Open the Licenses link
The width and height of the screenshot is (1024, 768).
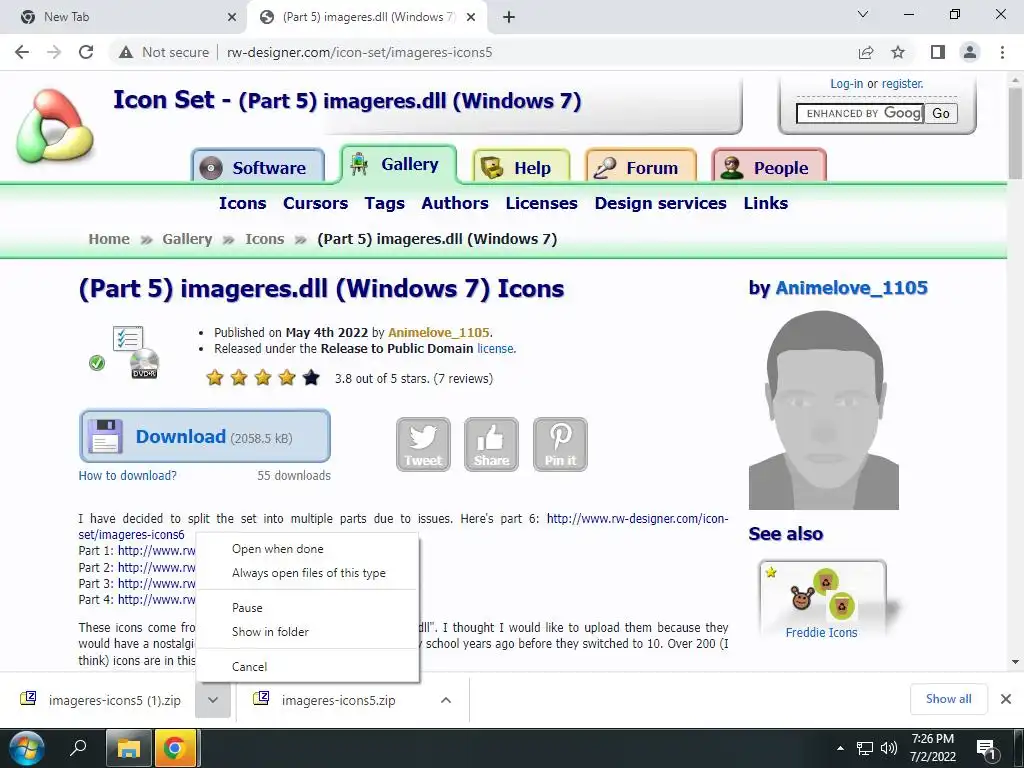[x=541, y=203]
